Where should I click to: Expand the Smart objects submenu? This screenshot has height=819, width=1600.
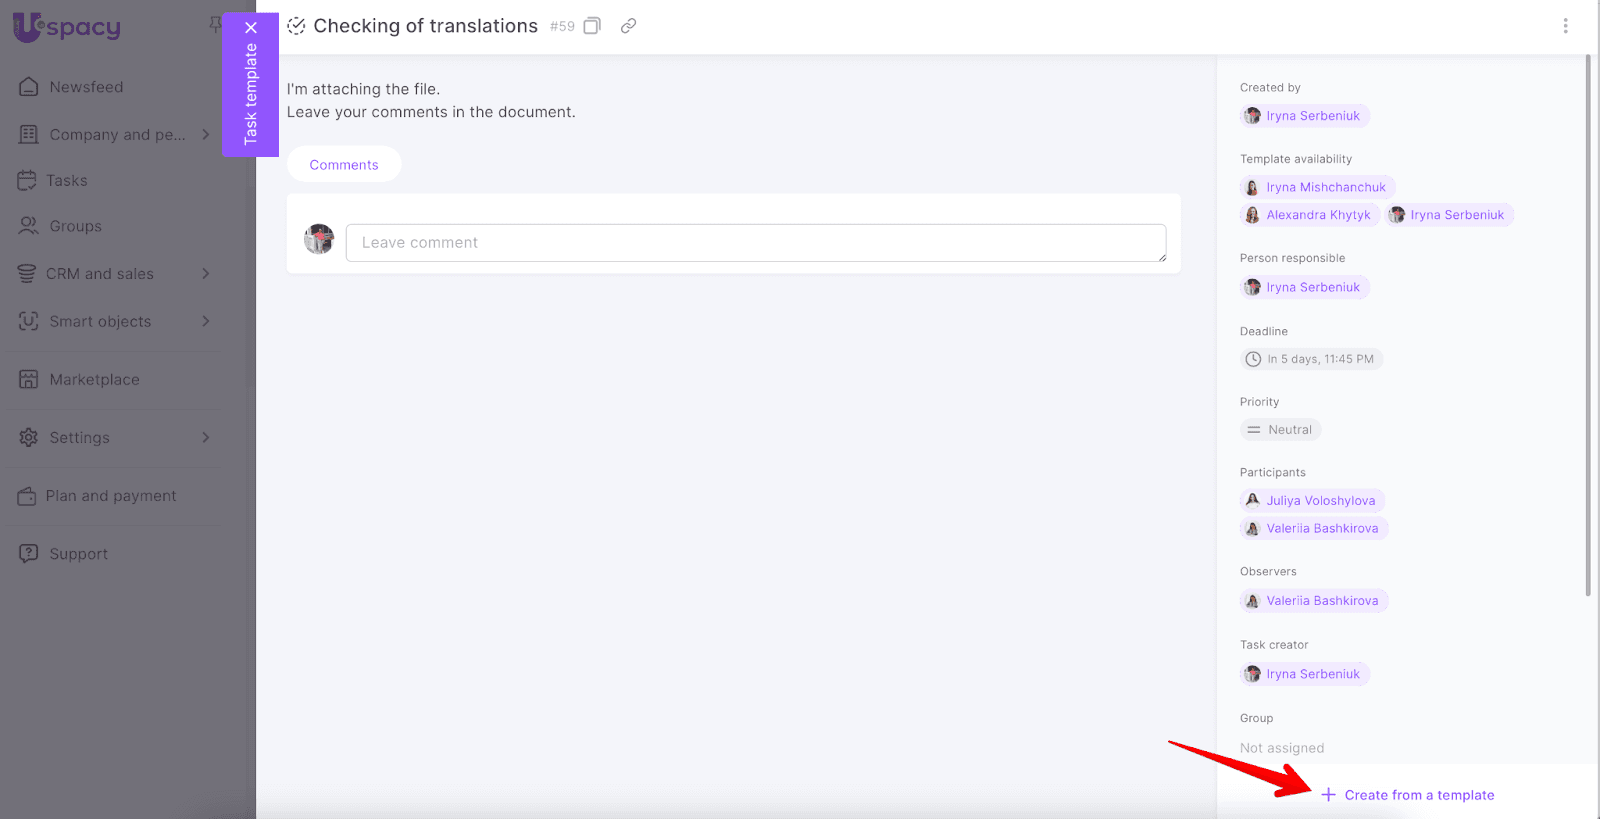tap(206, 321)
